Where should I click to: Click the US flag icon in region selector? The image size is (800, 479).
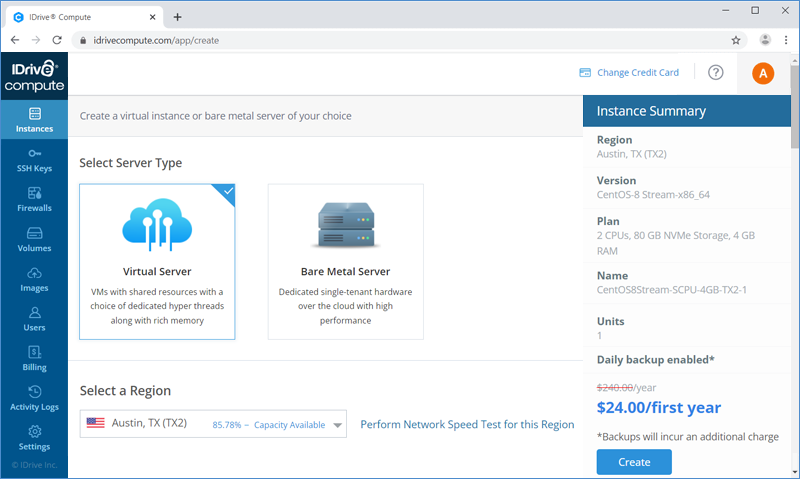pyautogui.click(x=95, y=423)
